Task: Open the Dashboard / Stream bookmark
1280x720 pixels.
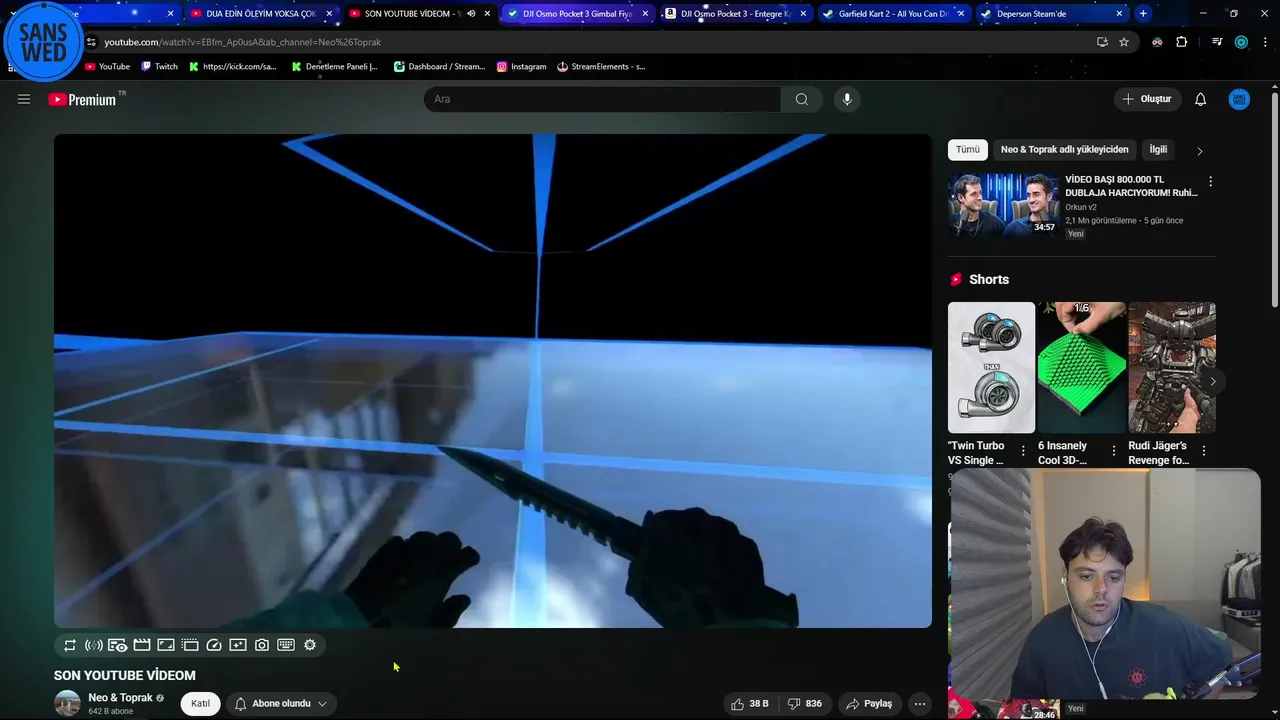Action: click(x=439, y=67)
